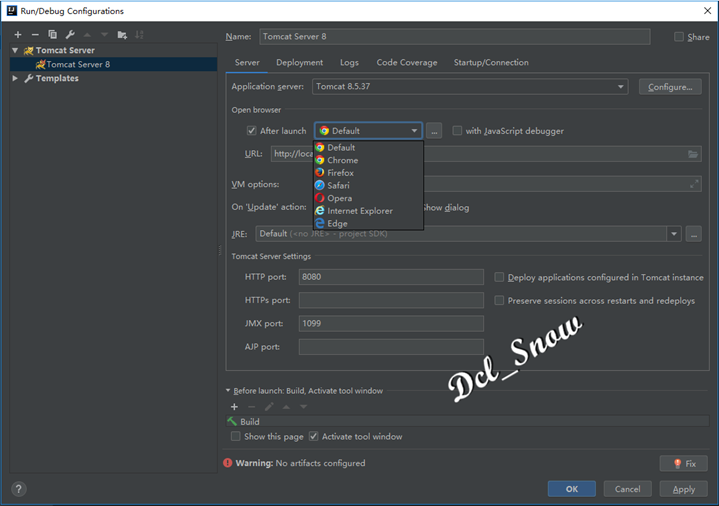Click the JRE ellipsis browse button

click(694, 234)
